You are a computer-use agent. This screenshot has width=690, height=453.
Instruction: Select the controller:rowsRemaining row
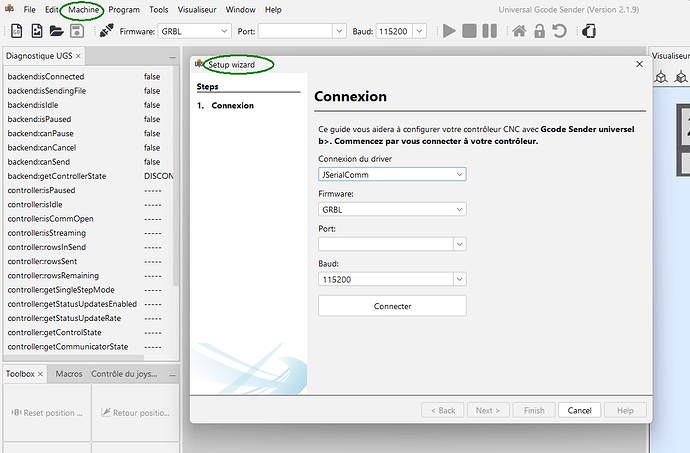tap(88, 276)
